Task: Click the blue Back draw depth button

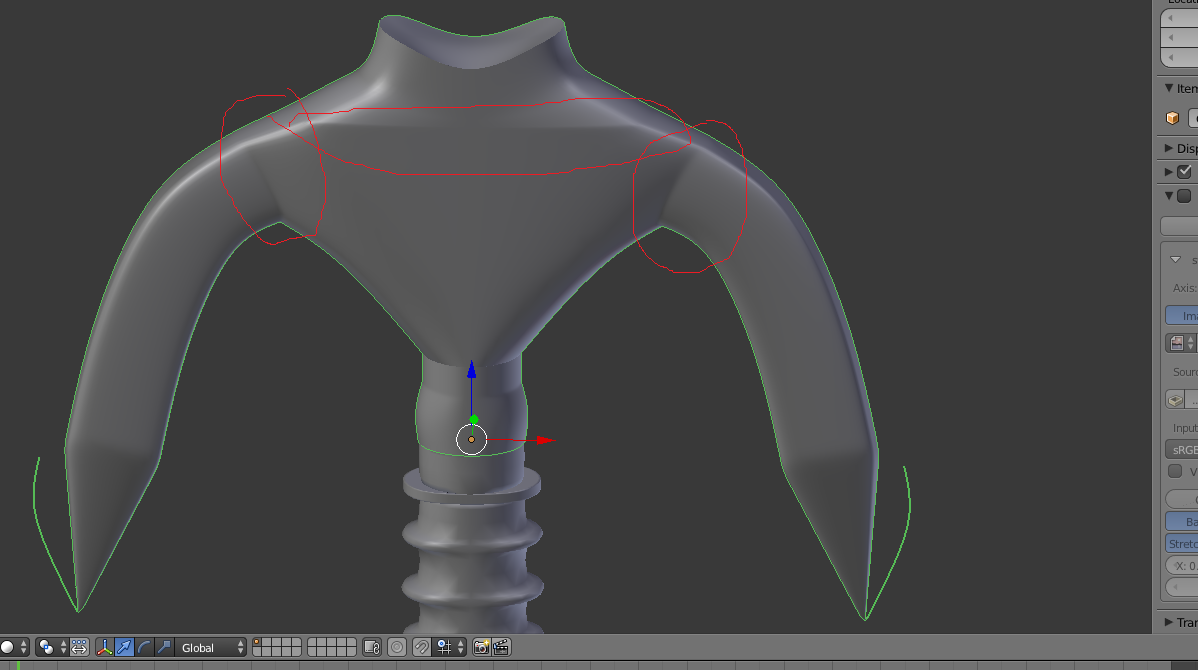Action: click(x=1181, y=522)
